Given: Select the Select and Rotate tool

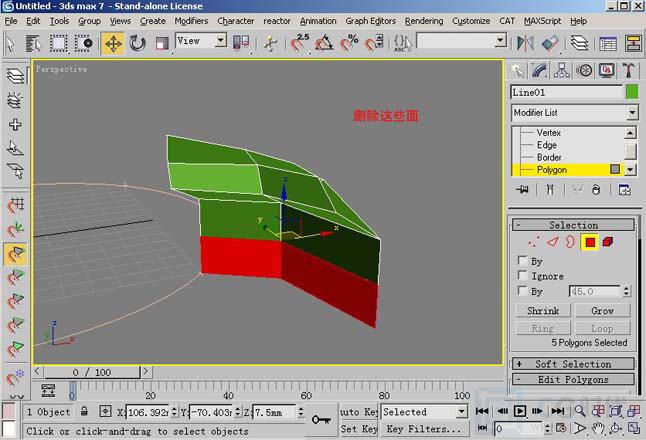Looking at the screenshot, I should pyautogui.click(x=137, y=43).
